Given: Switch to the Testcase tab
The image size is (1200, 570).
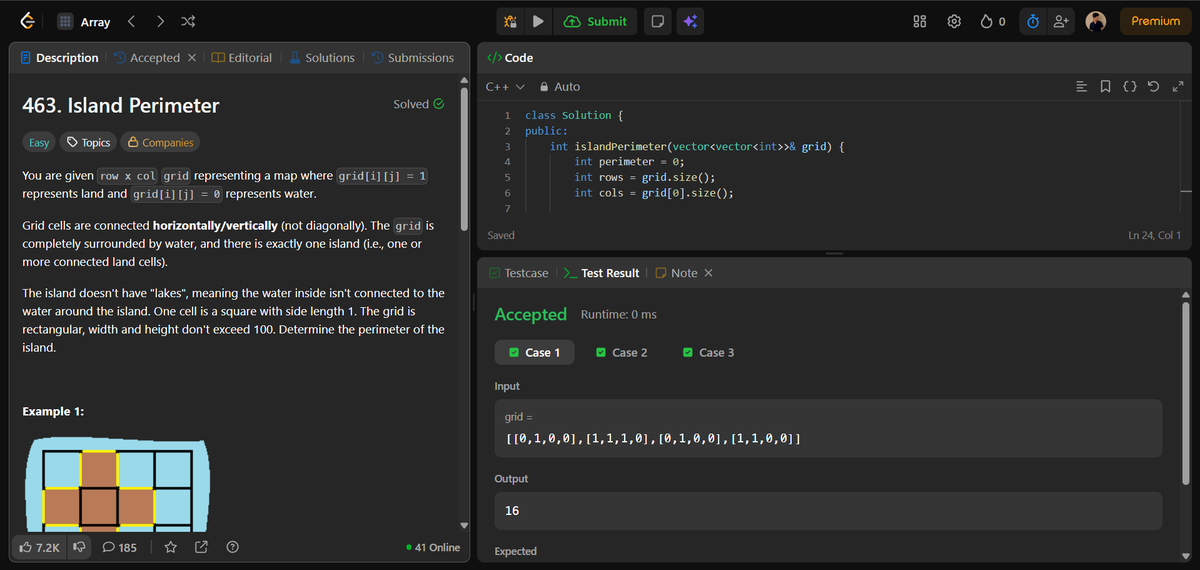Looking at the screenshot, I should pos(519,273).
